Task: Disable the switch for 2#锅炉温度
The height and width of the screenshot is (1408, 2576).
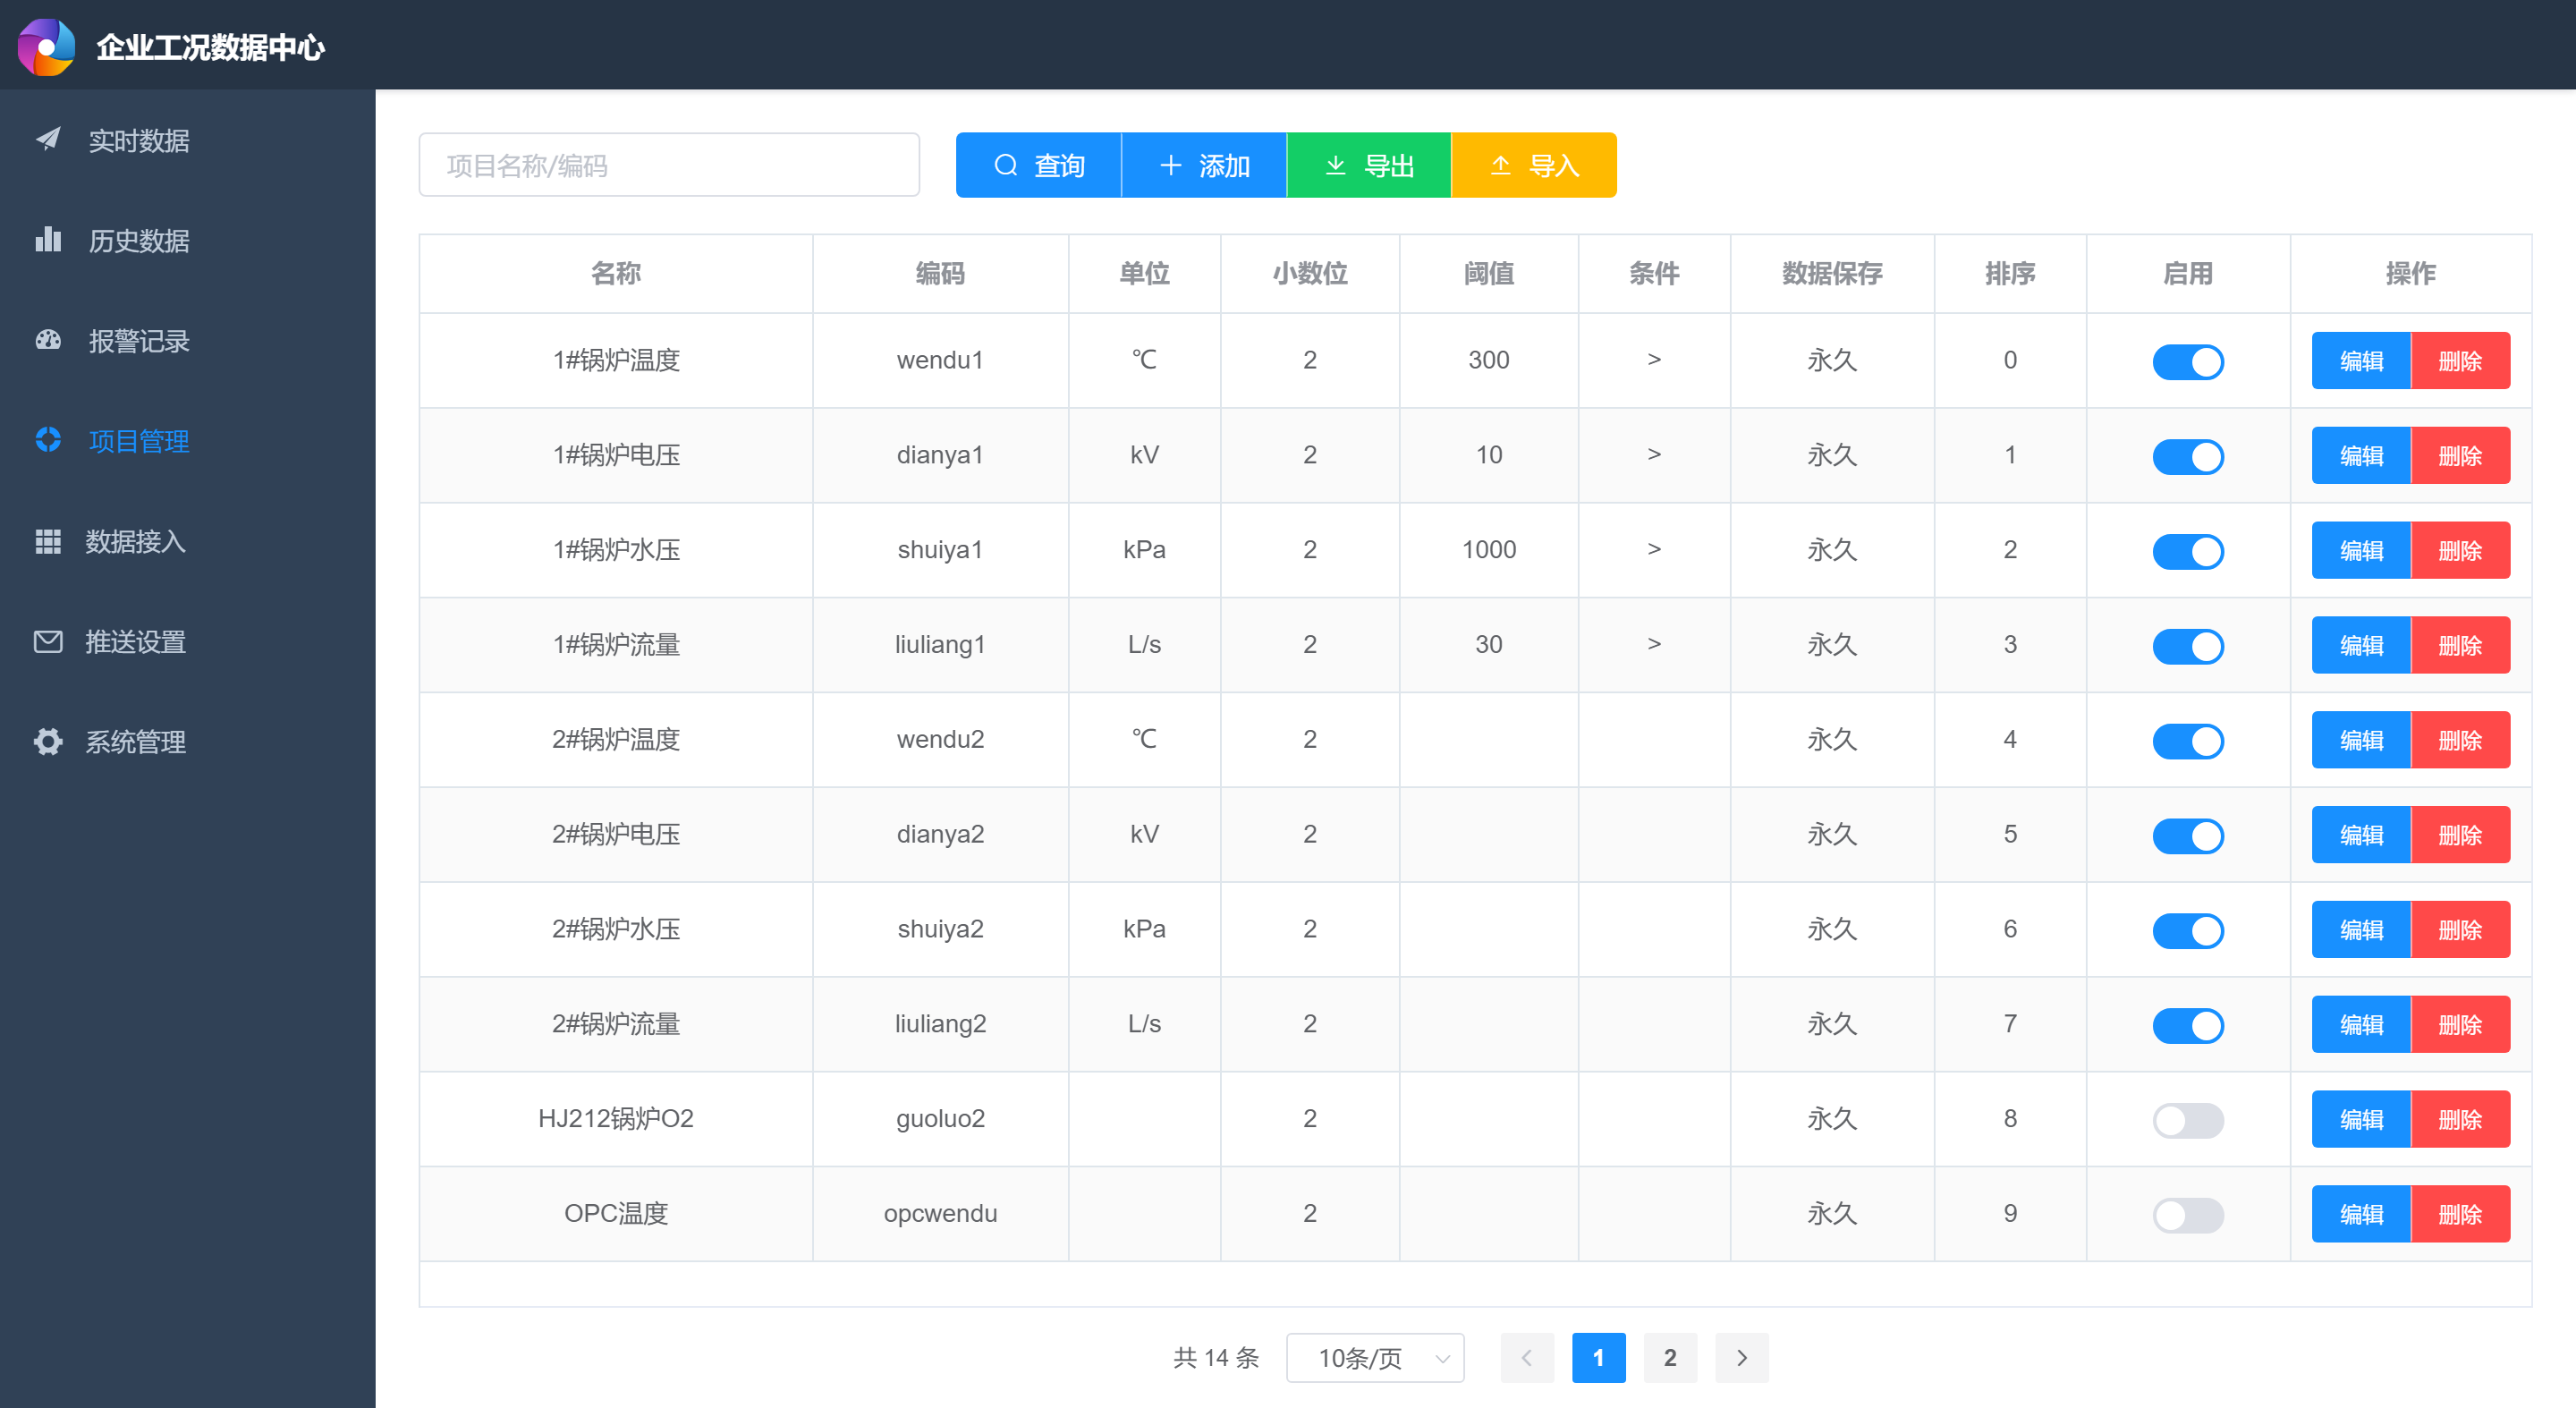Action: pos(2188,741)
